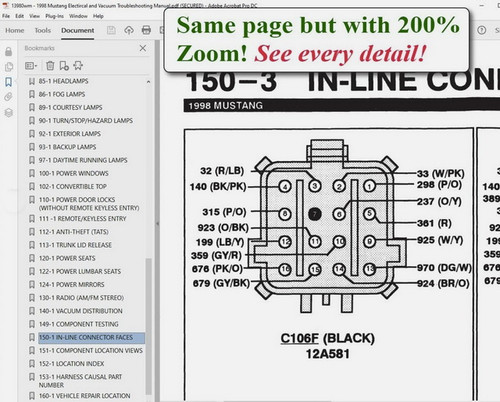Open the Edit menu
This screenshot has height=402, width=500.
click(x=19, y=16)
